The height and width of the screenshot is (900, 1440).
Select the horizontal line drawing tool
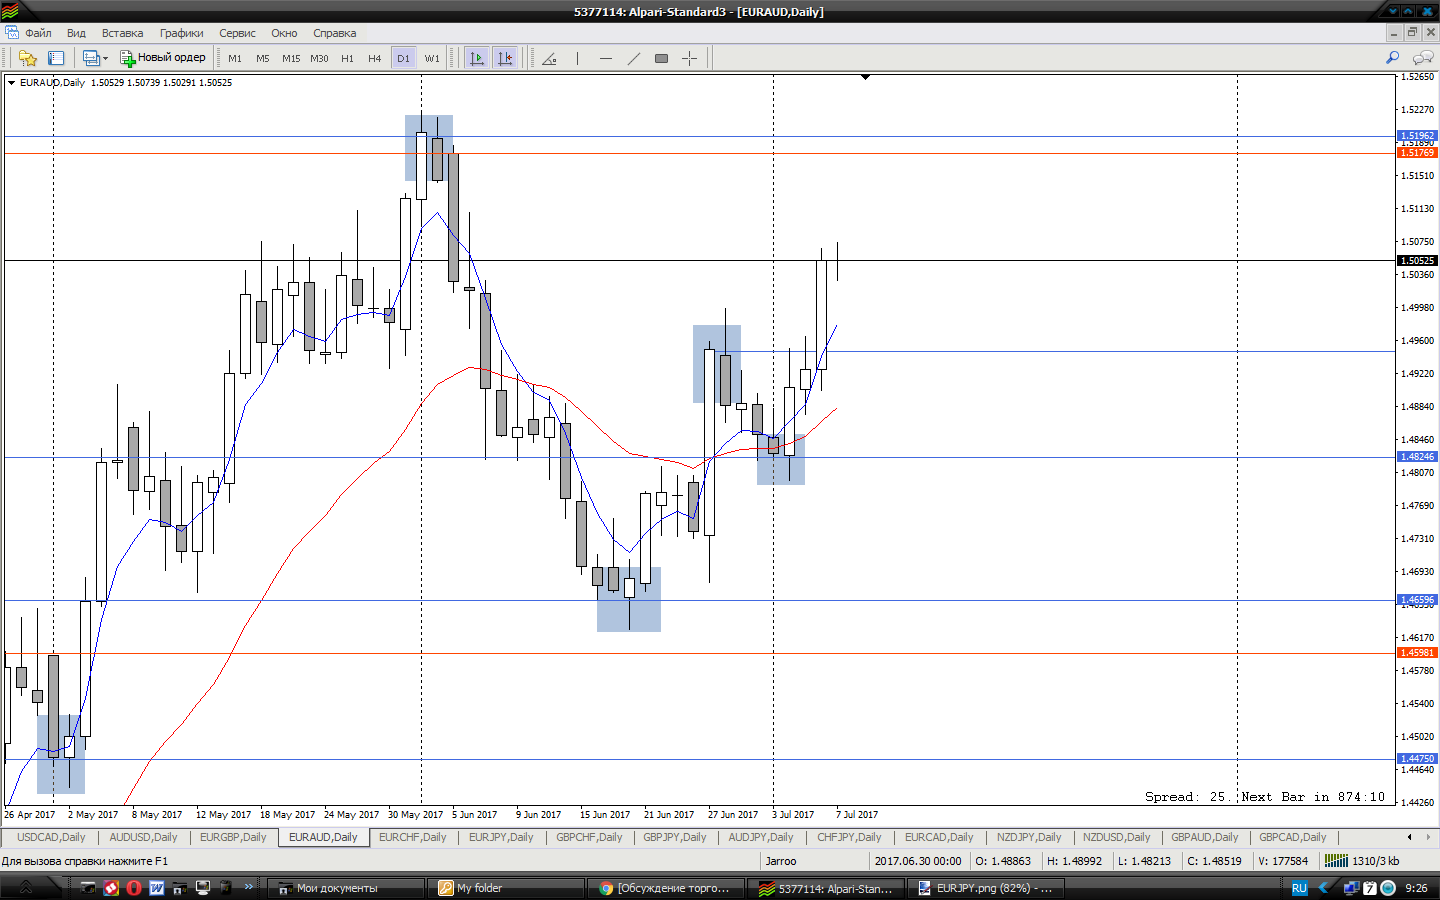point(605,58)
